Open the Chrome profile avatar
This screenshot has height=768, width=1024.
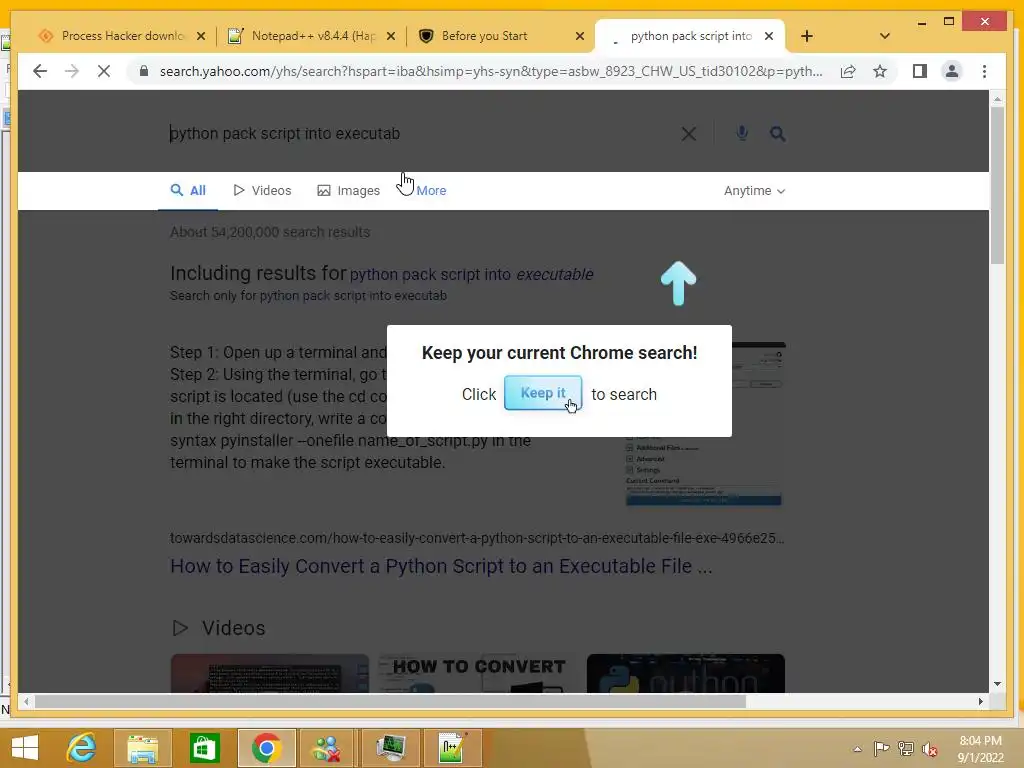coord(952,71)
